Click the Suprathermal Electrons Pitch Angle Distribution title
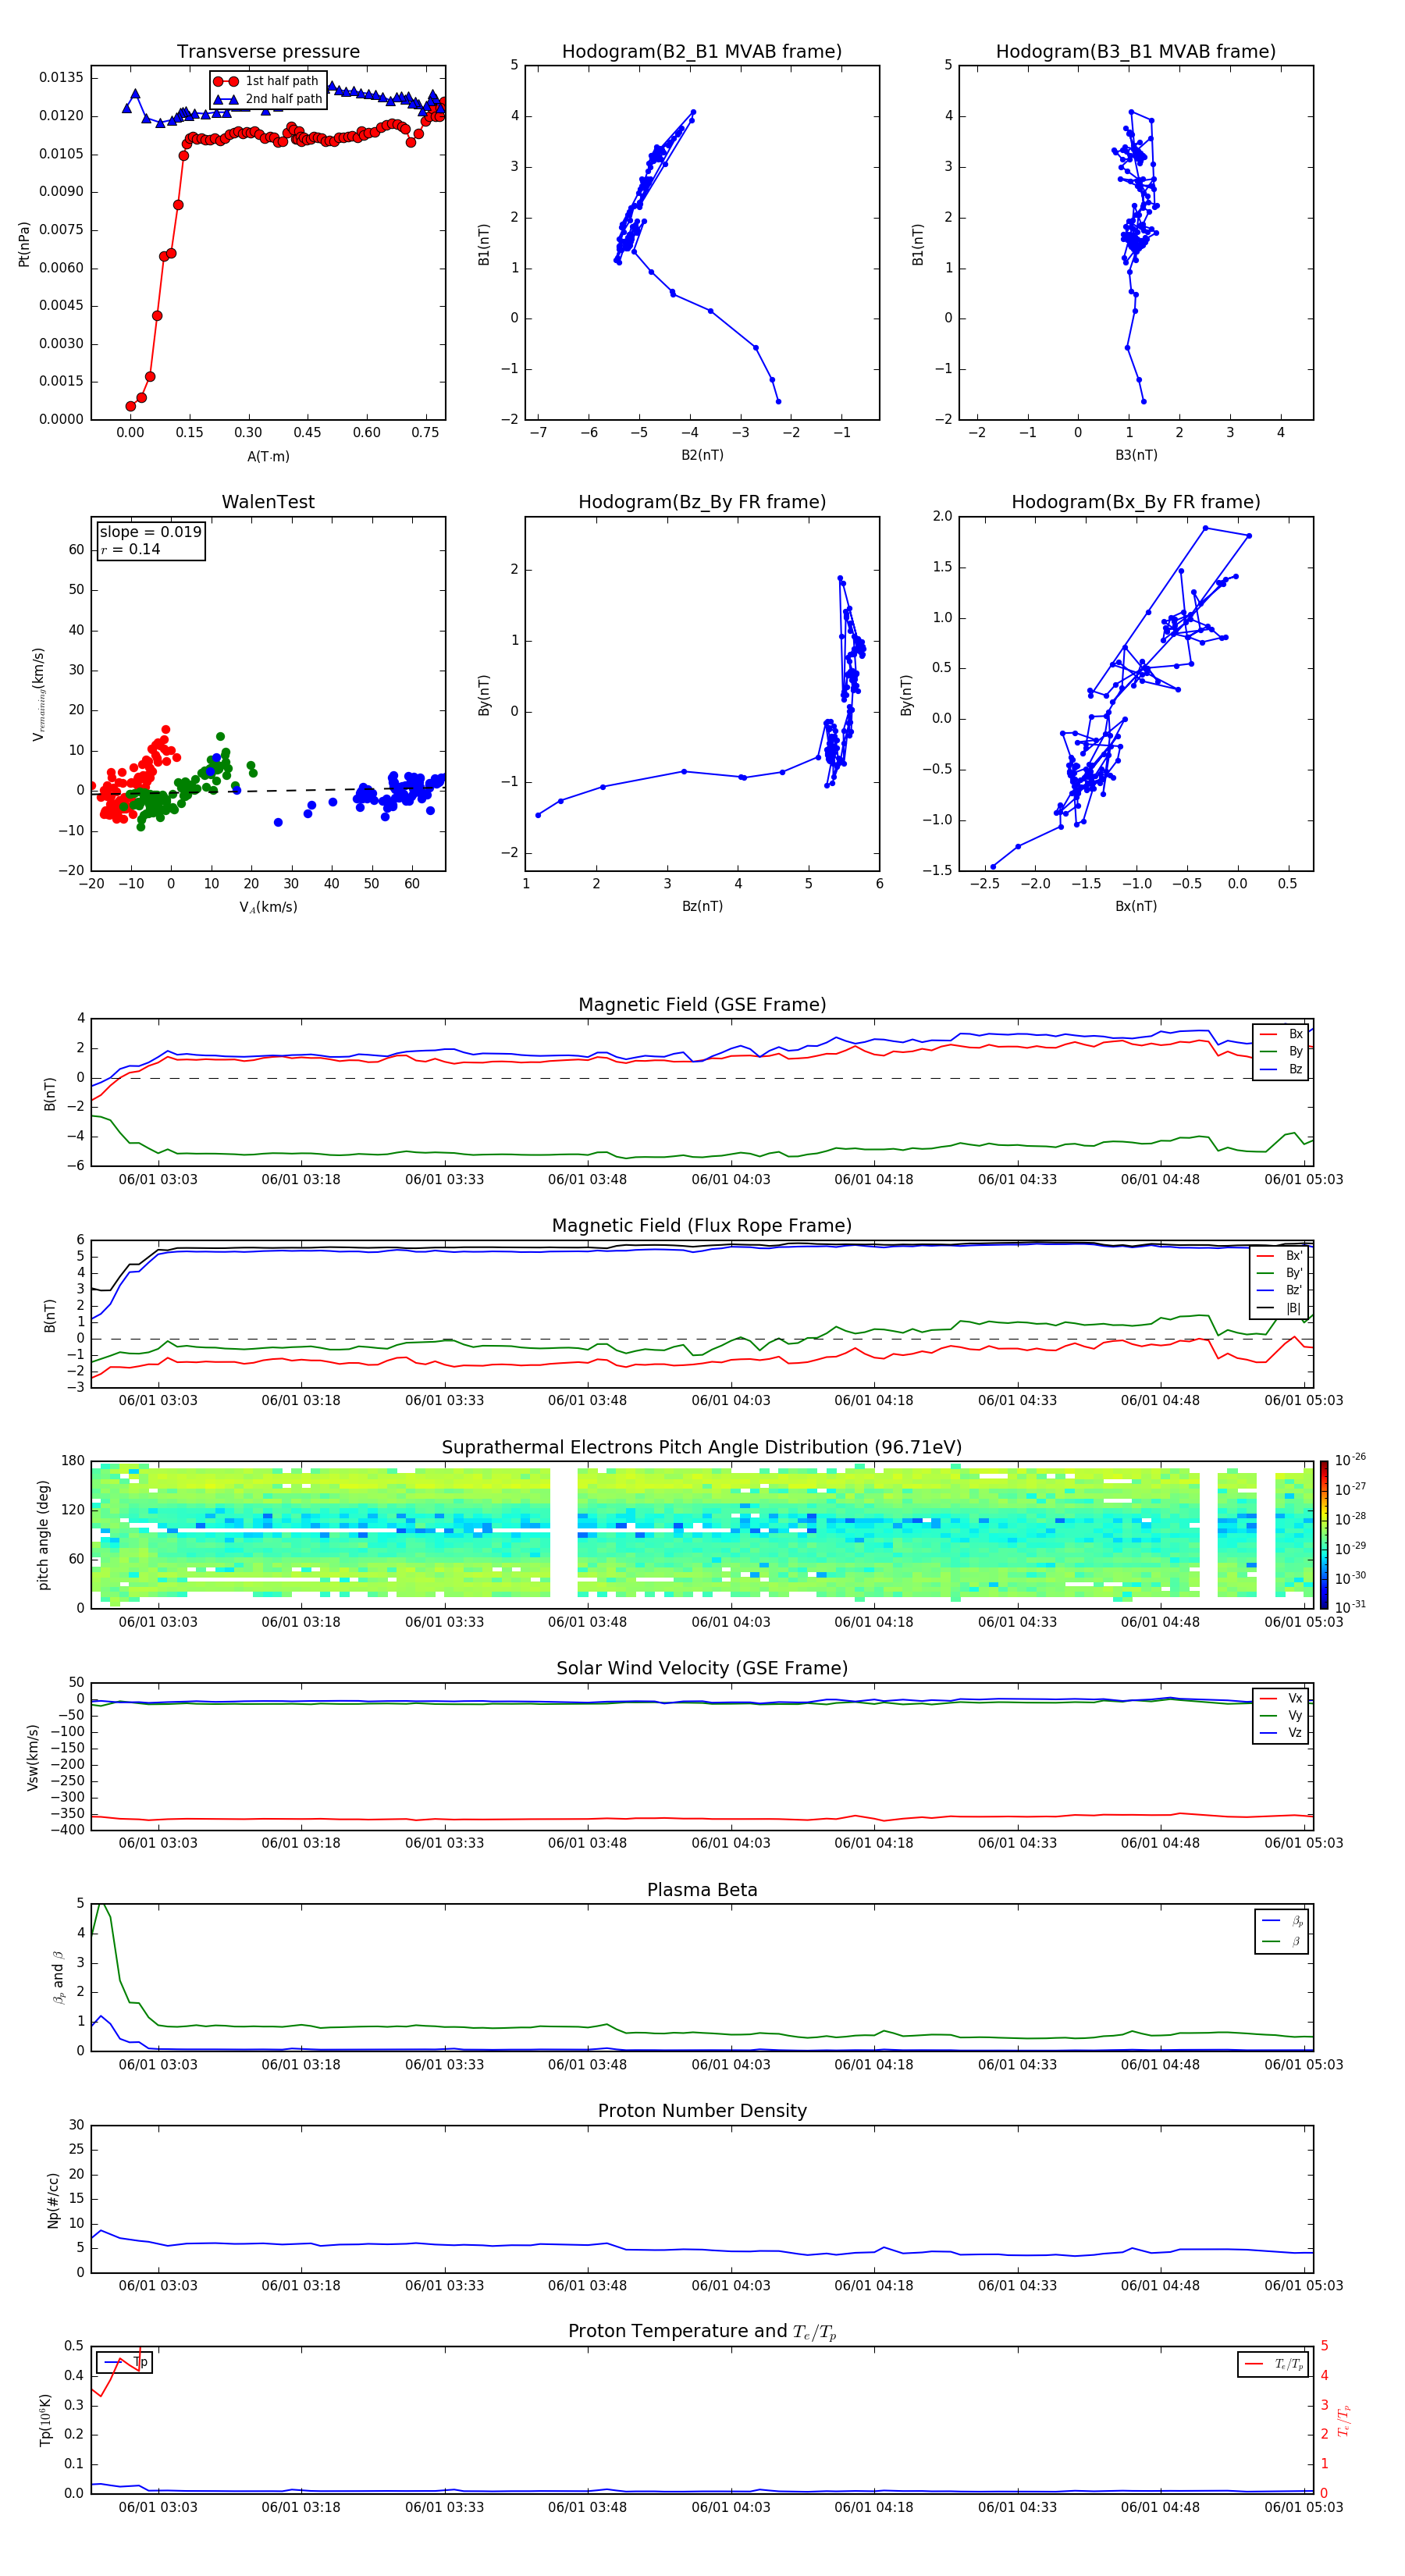 702,1448
